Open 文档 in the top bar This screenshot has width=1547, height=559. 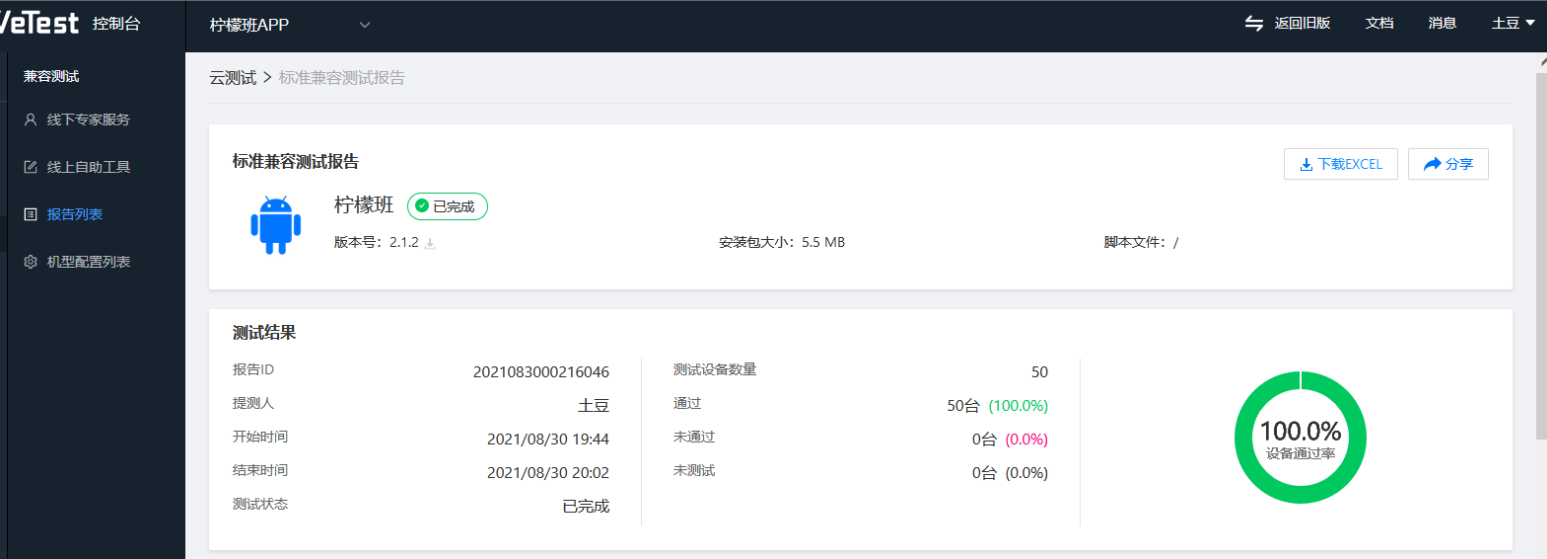[1379, 24]
